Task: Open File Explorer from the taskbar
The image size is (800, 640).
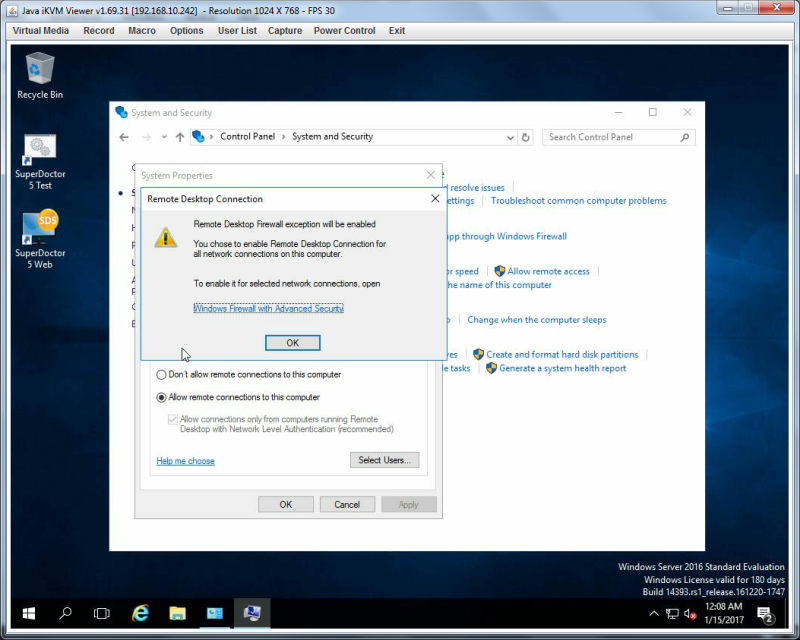Action: click(178, 613)
